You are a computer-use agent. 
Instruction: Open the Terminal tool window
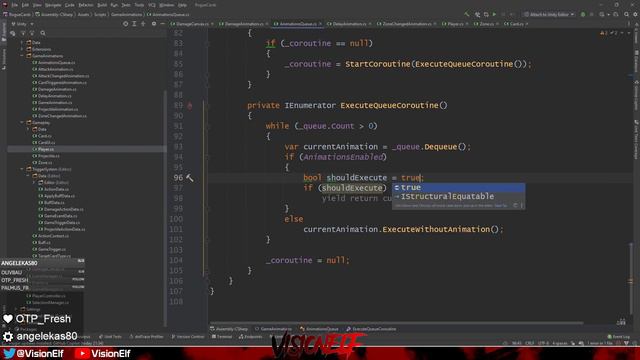[222, 337]
